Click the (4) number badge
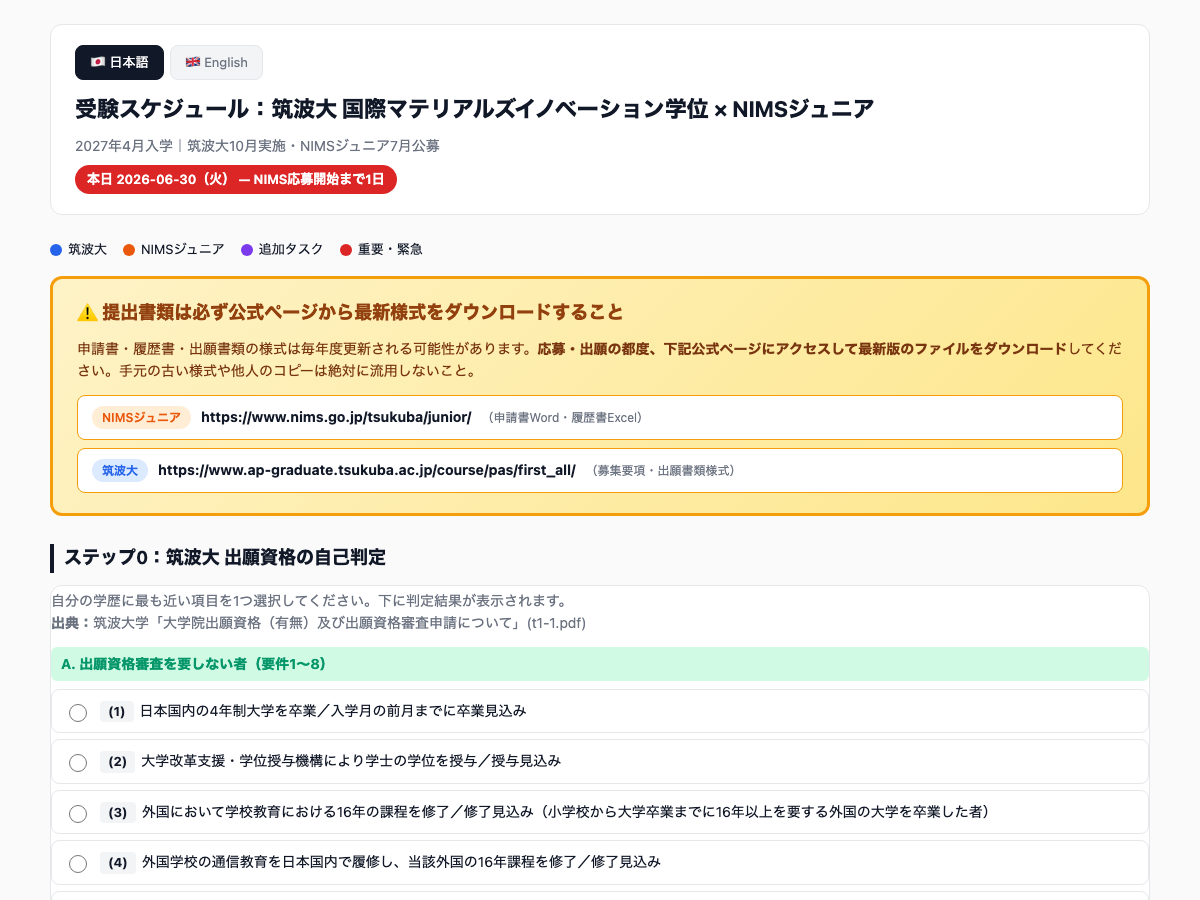This screenshot has height=900, width=1200. coord(118,862)
